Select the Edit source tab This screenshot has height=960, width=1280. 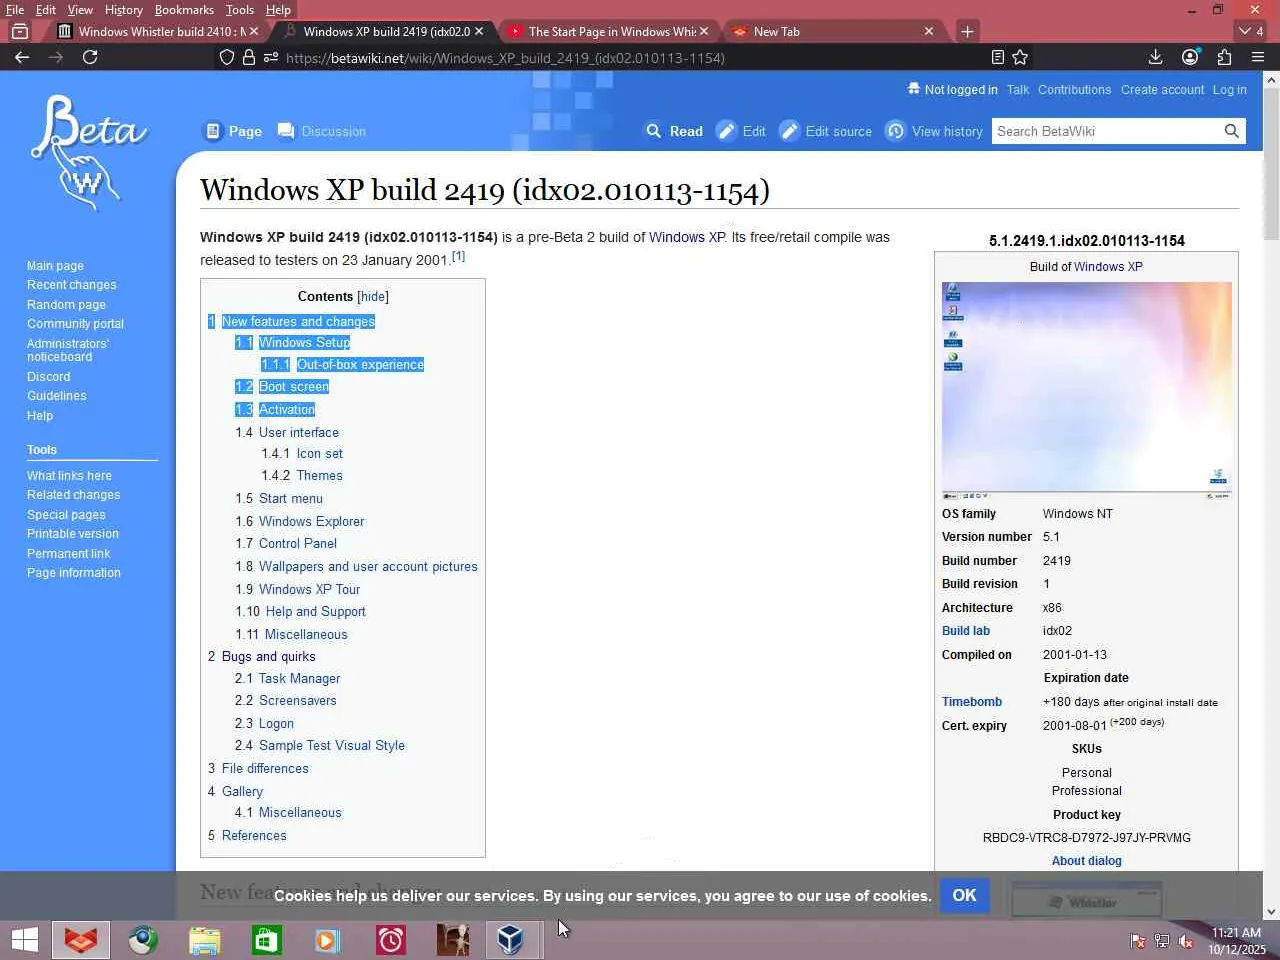[826, 131]
